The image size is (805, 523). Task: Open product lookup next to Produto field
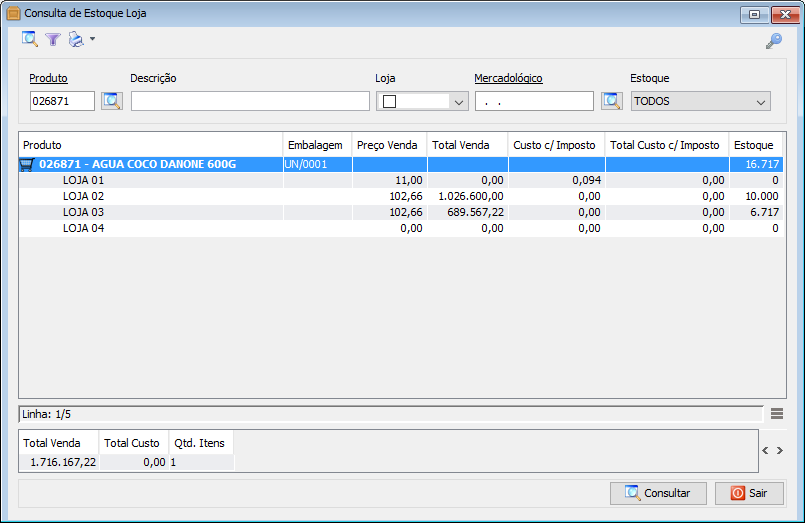(111, 101)
